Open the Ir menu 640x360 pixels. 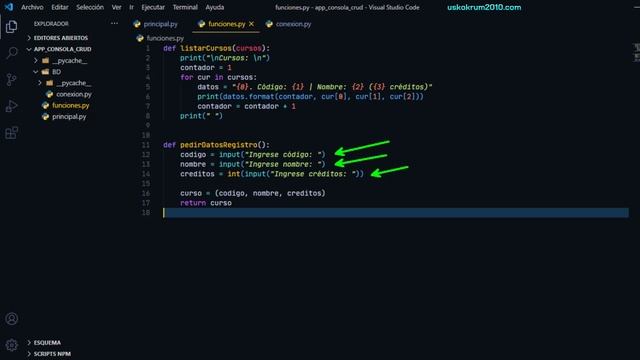point(131,7)
